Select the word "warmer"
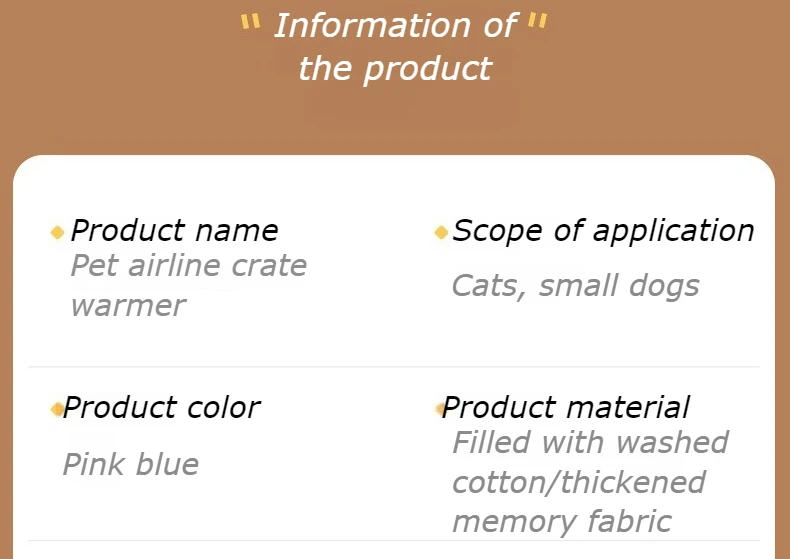Image resolution: width=790 pixels, height=559 pixels. point(128,305)
